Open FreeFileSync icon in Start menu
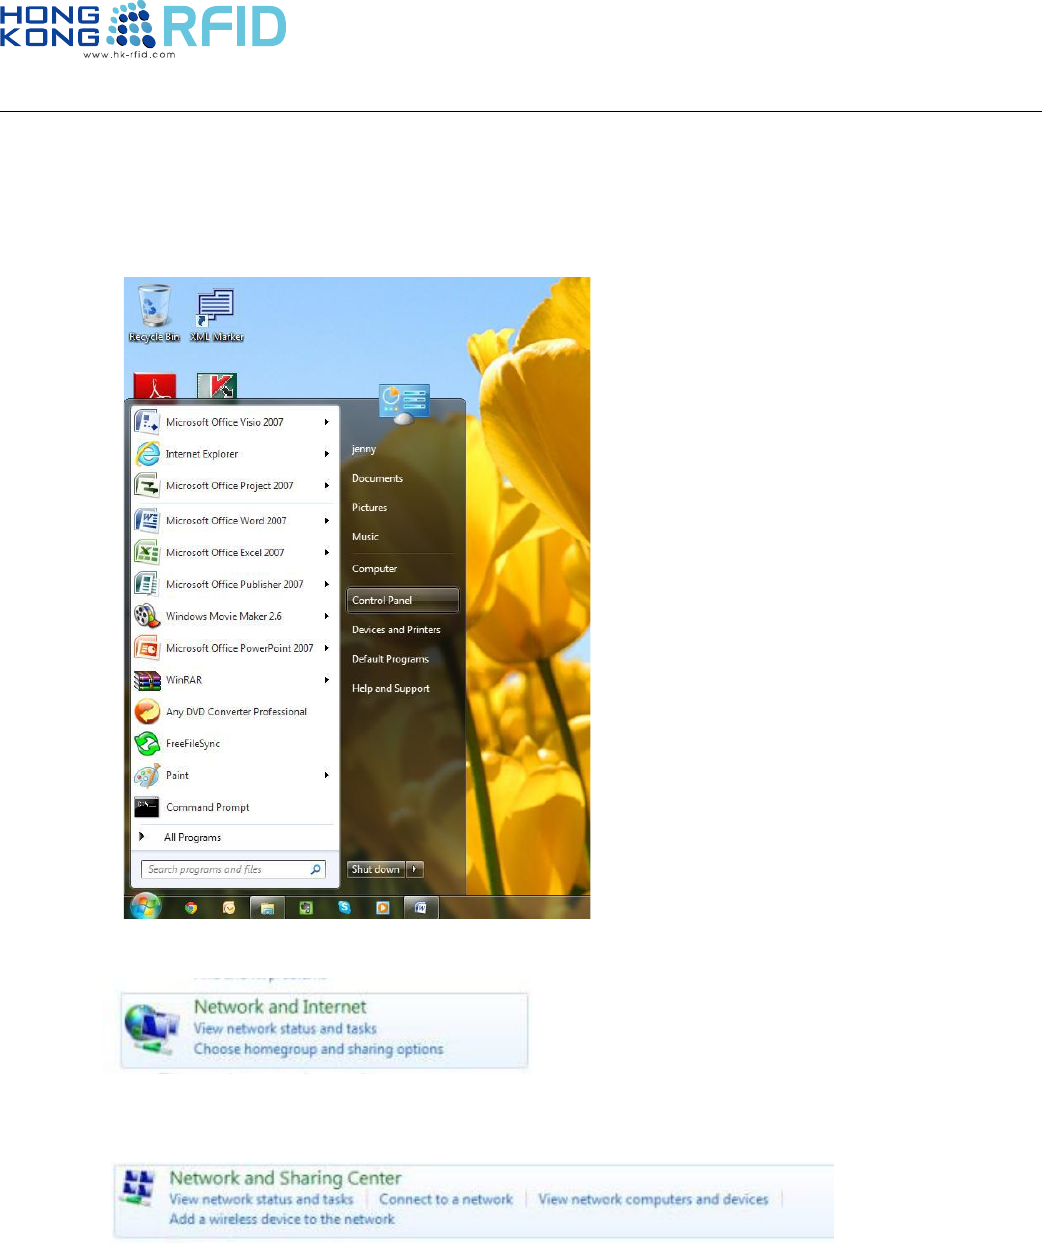The image size is (1042, 1244). 147,744
